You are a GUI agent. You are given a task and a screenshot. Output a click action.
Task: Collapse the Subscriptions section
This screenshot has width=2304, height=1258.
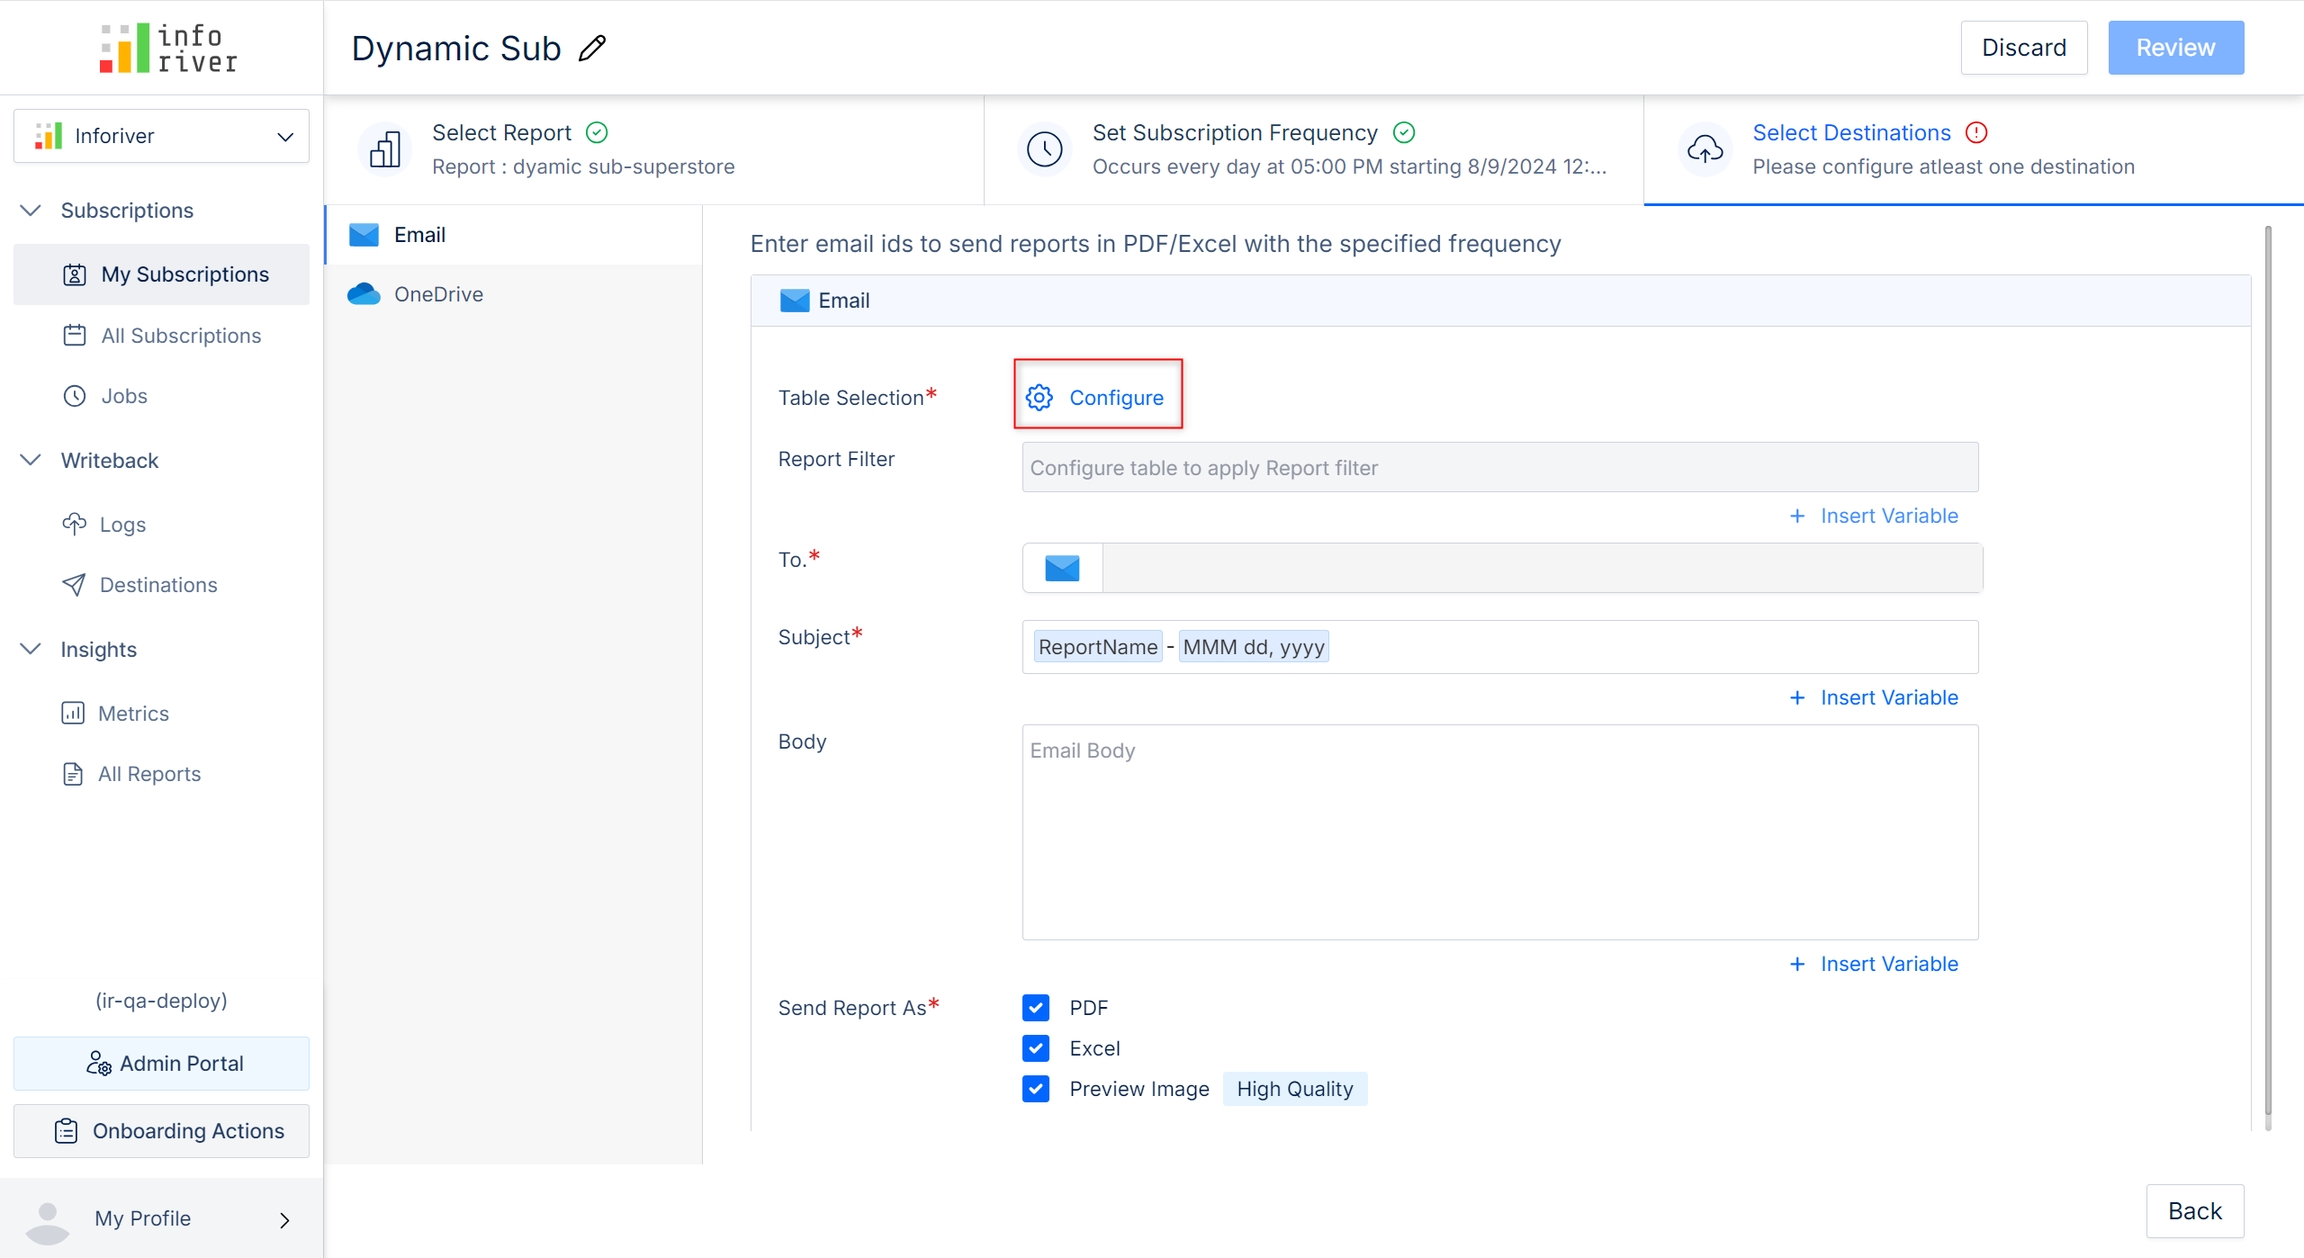click(31, 210)
